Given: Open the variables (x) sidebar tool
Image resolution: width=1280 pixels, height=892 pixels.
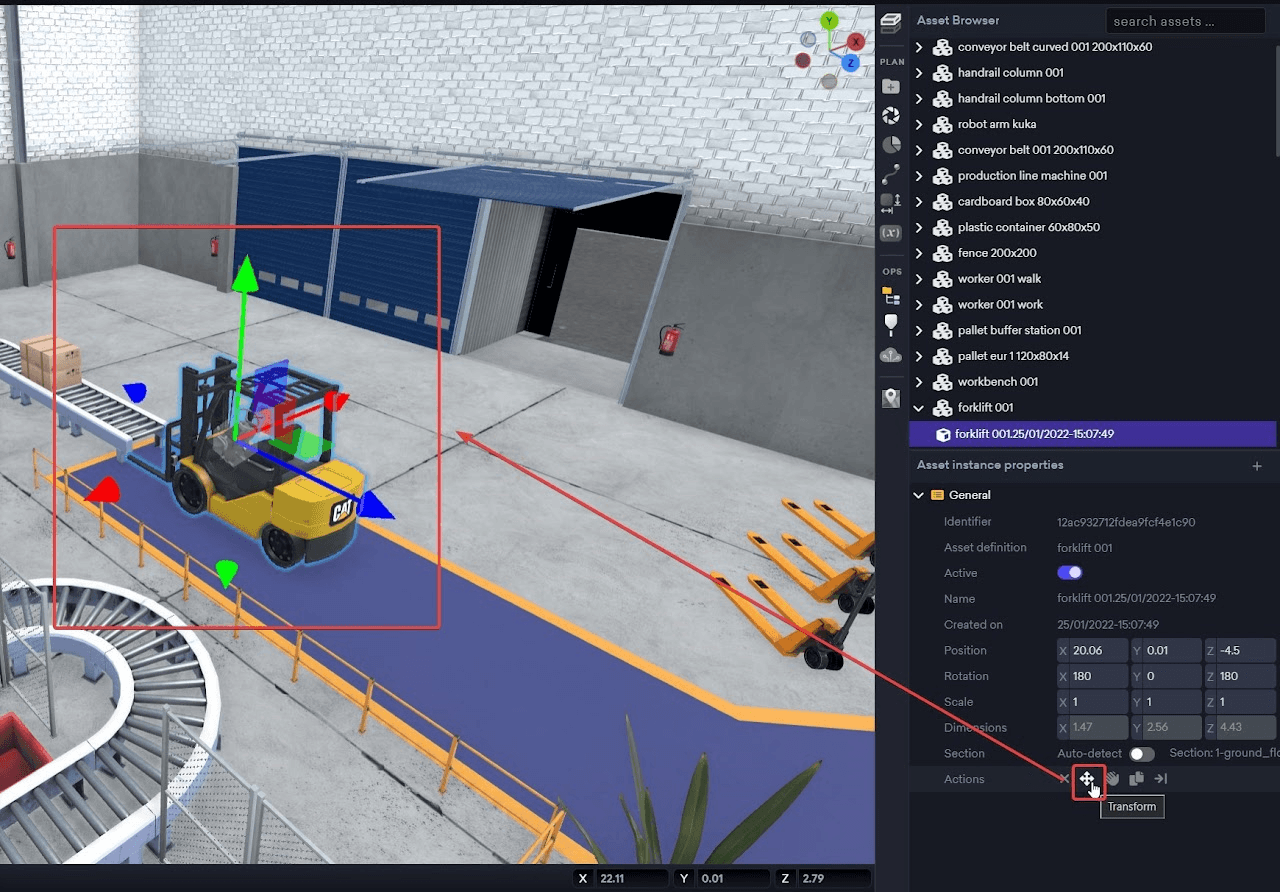Looking at the screenshot, I should coord(891,232).
